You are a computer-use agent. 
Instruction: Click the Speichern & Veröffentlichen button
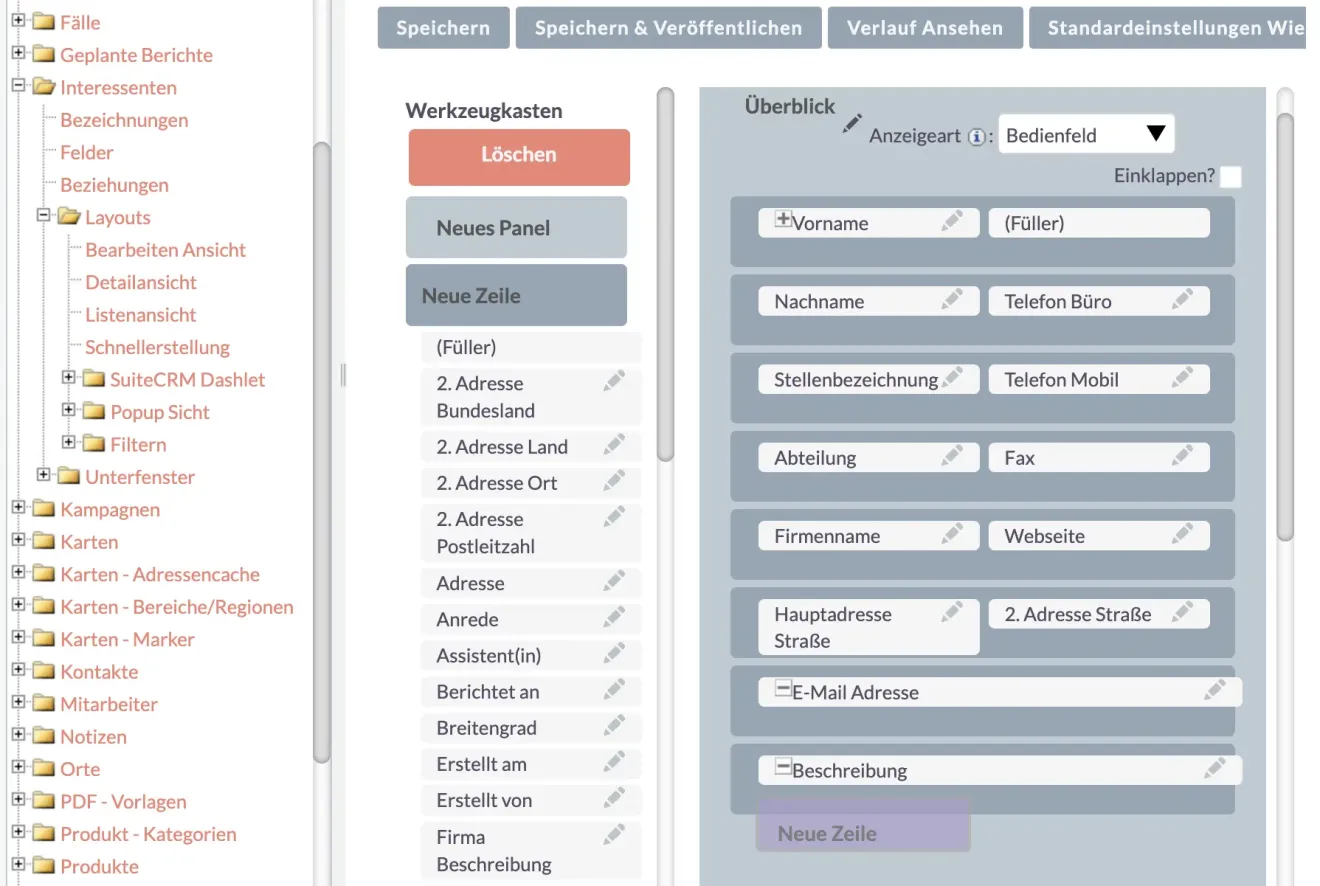tap(668, 28)
